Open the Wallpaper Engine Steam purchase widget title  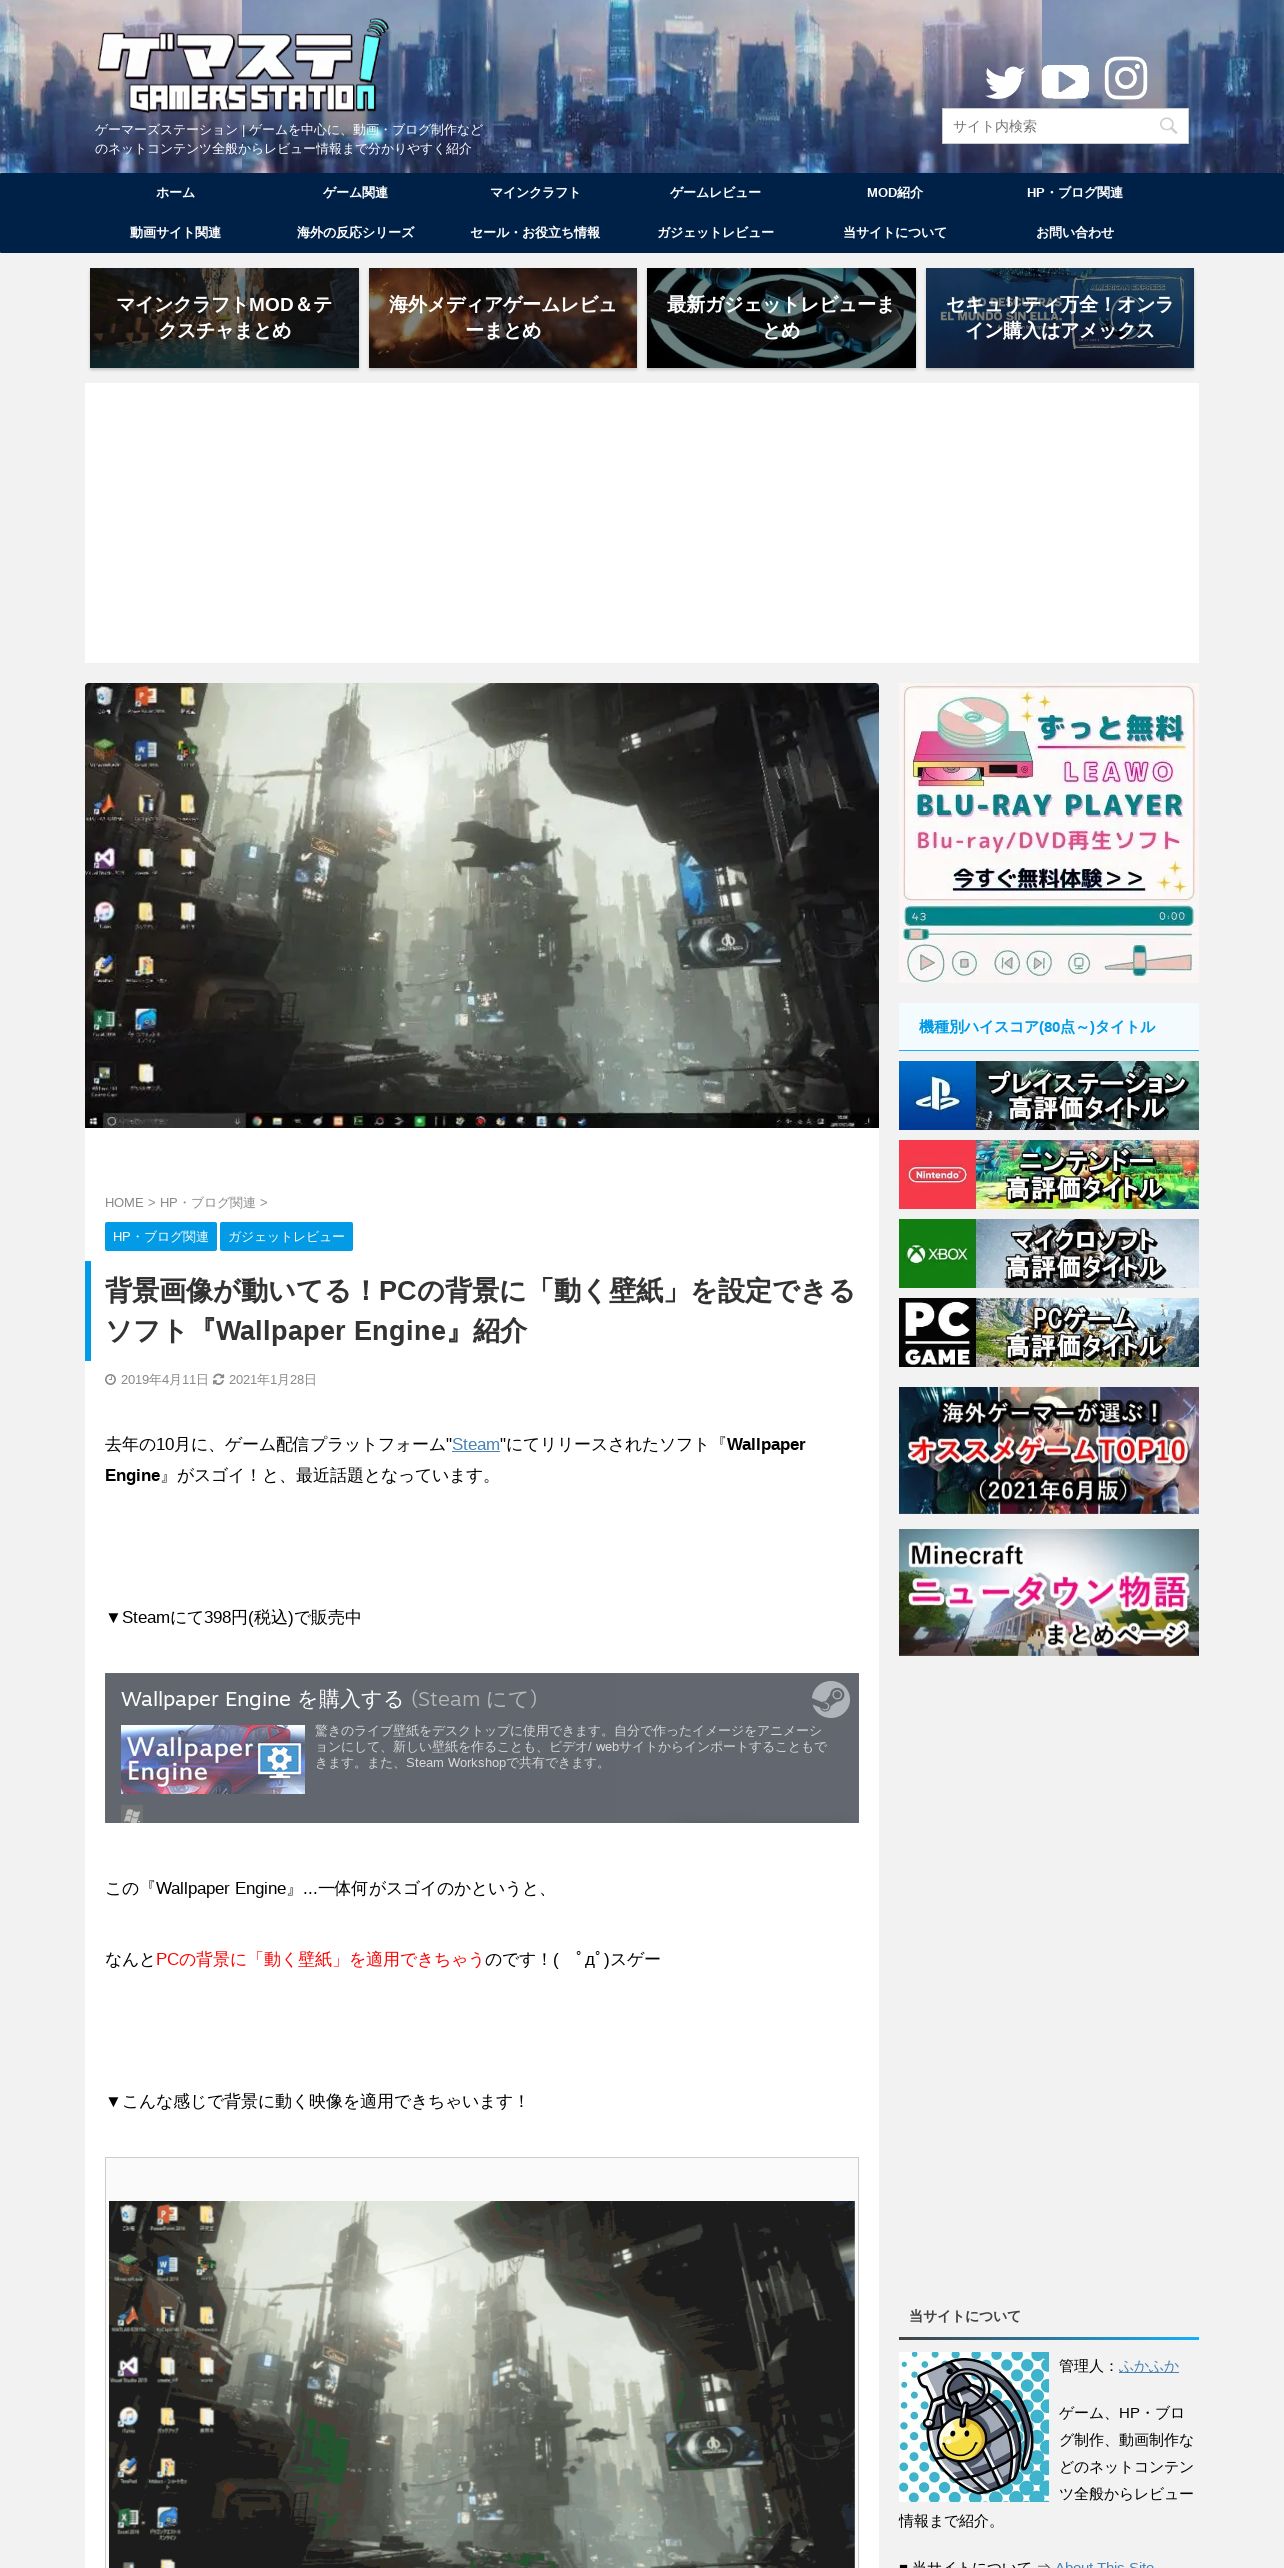[x=330, y=1699]
